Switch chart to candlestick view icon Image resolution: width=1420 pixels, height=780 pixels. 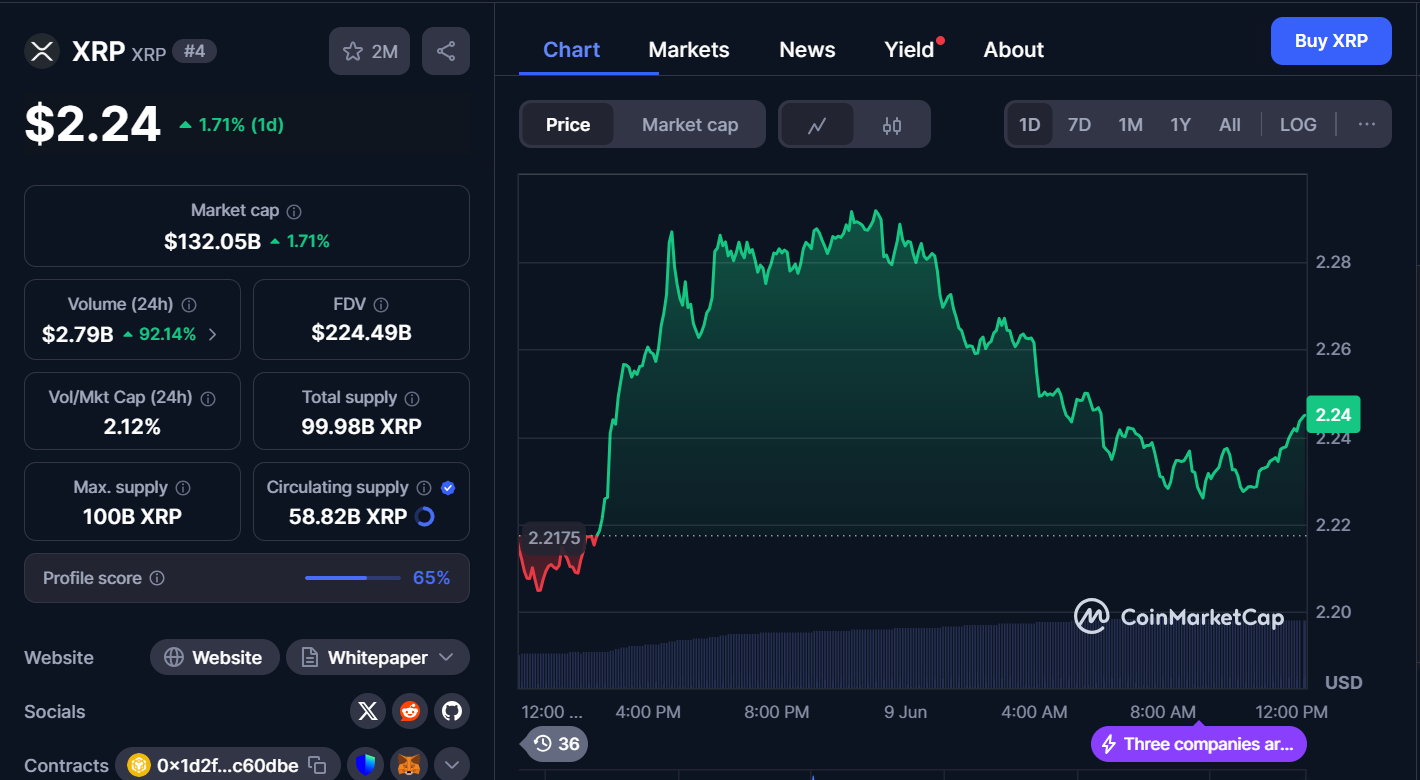(892, 125)
